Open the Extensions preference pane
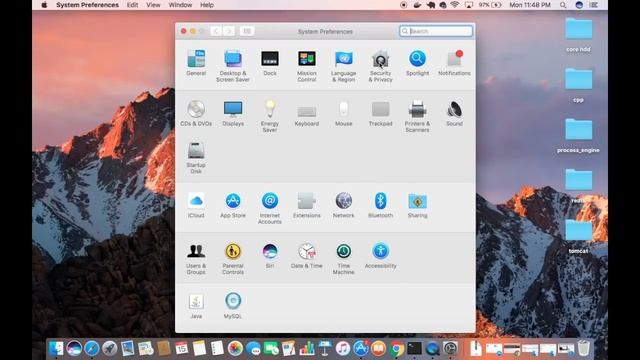 point(307,205)
